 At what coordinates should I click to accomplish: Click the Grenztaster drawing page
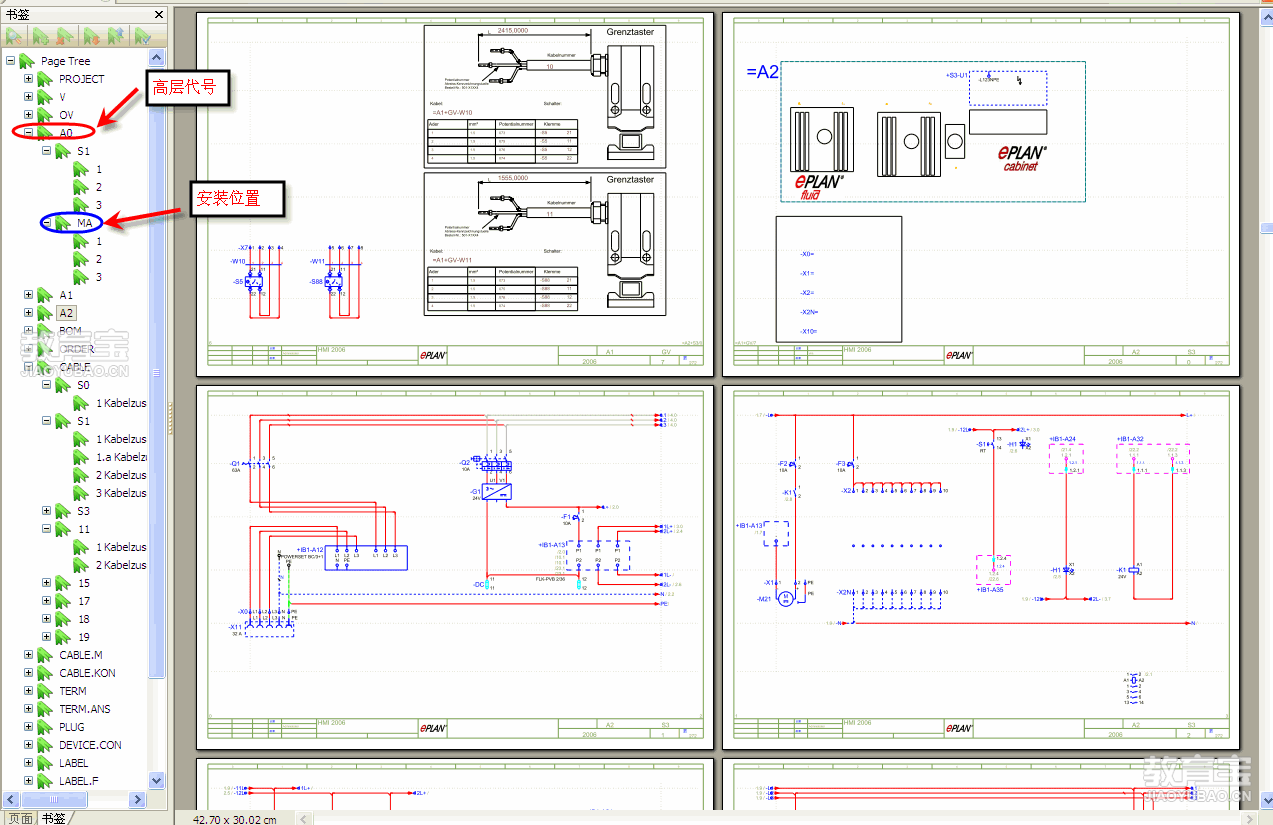pos(455,195)
